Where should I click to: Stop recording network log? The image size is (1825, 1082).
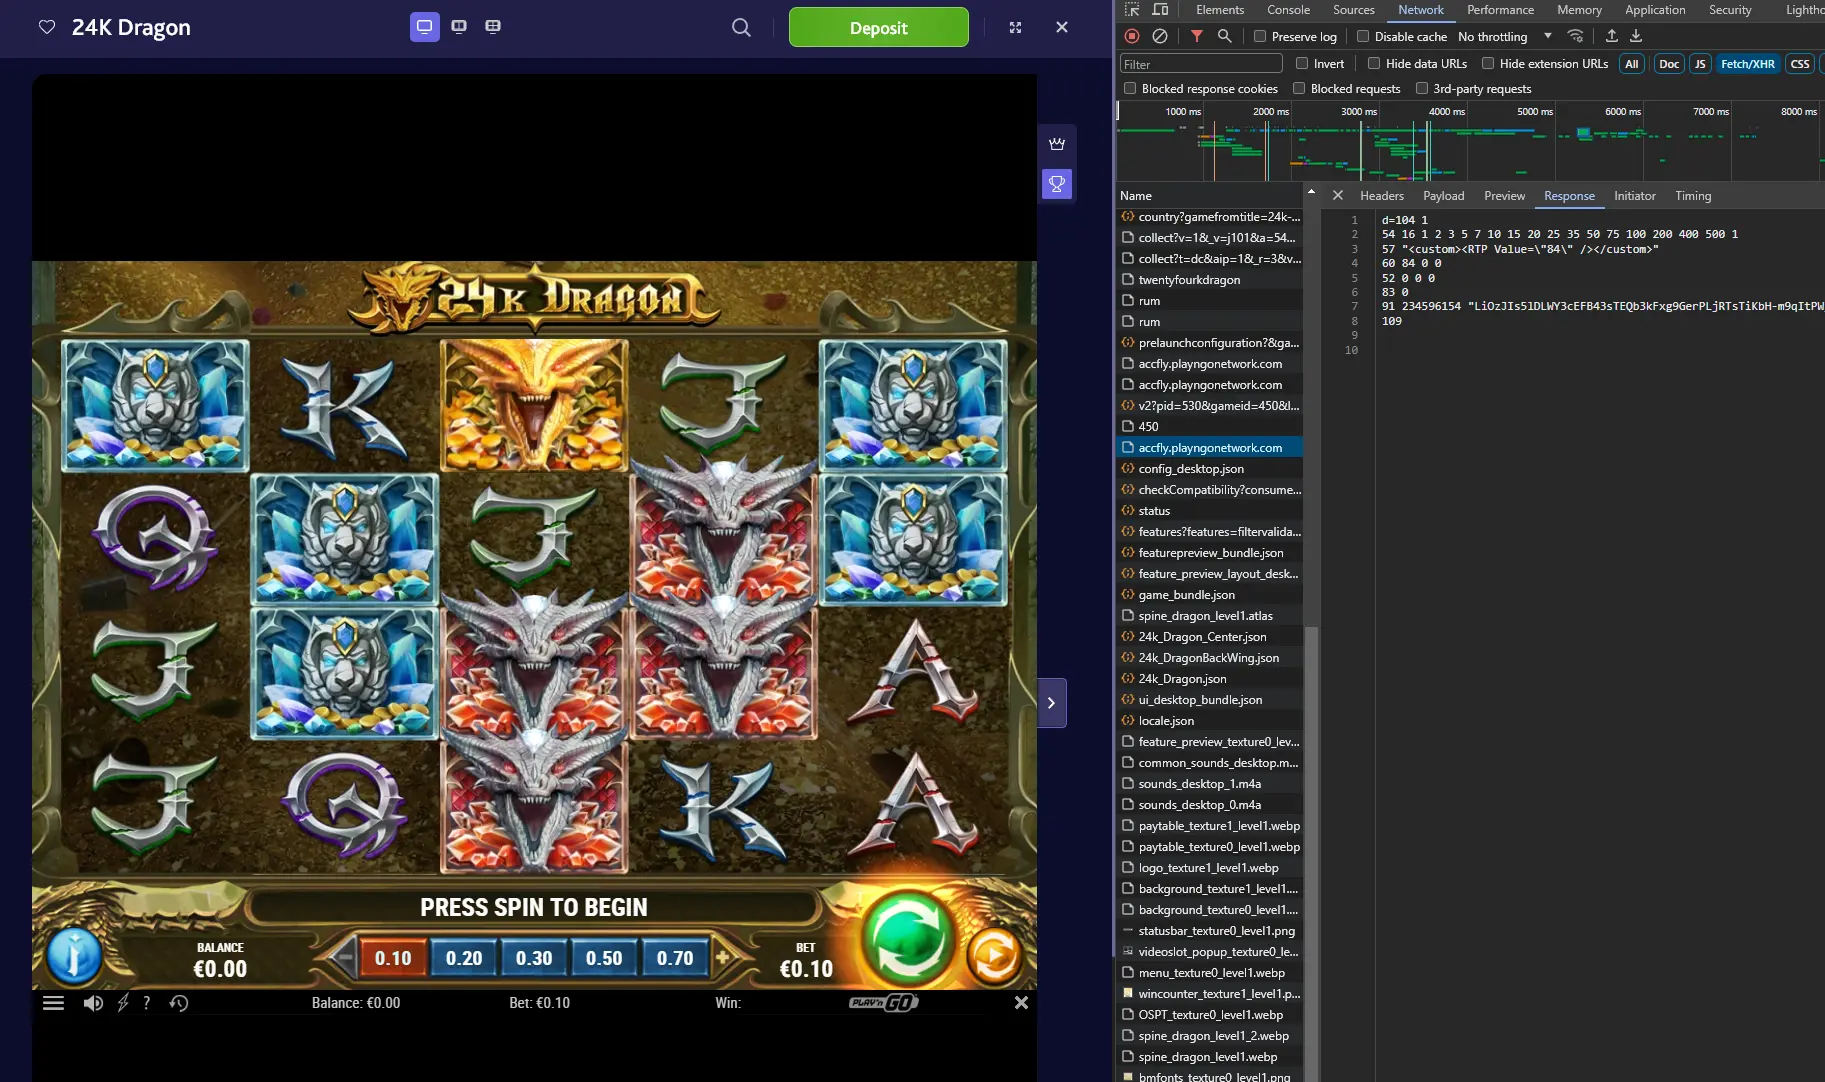(x=1132, y=36)
